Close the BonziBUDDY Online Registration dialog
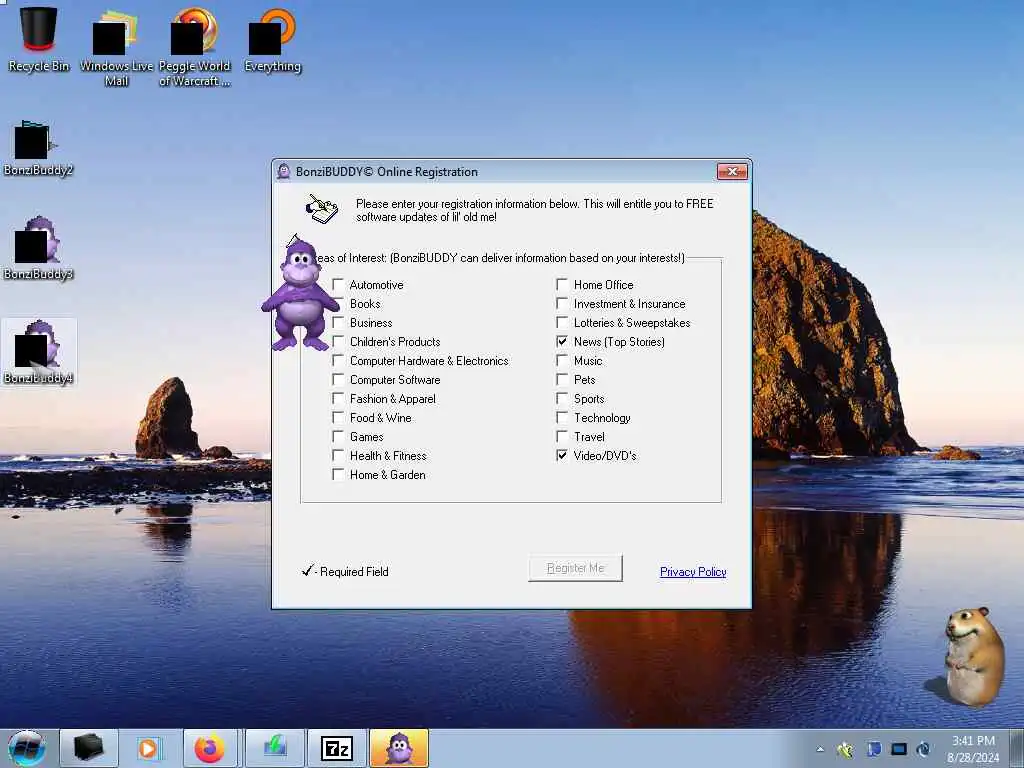Image resolution: width=1024 pixels, height=768 pixels. [x=732, y=171]
